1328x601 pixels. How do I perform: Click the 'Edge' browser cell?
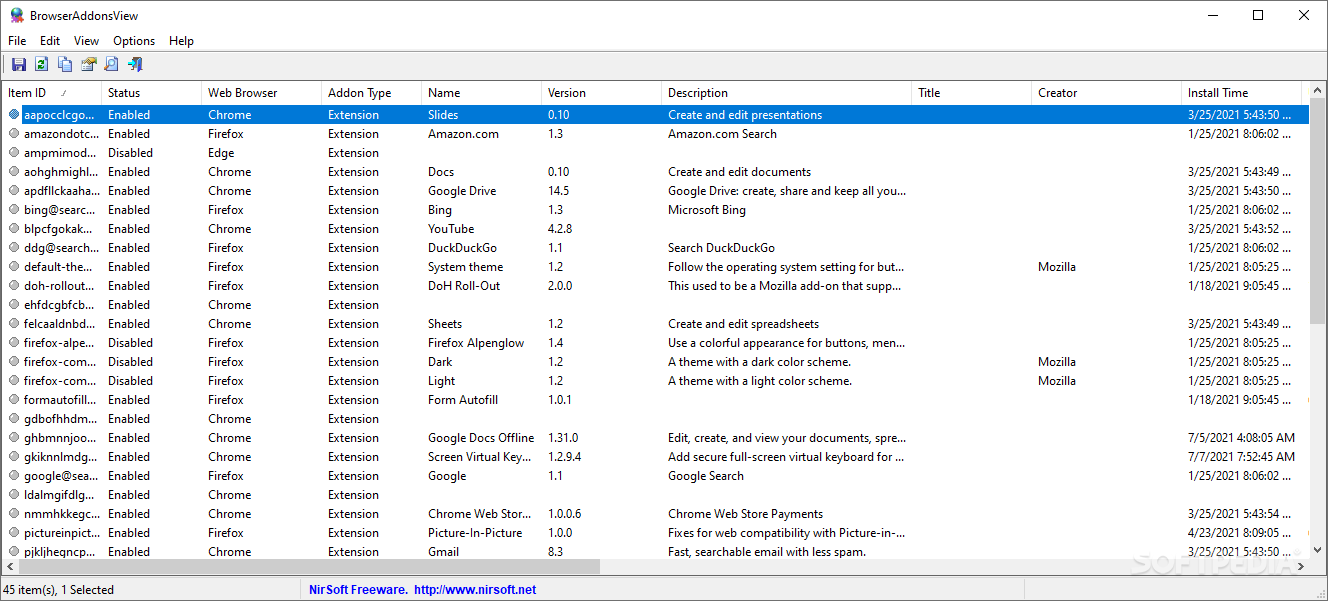pos(221,153)
